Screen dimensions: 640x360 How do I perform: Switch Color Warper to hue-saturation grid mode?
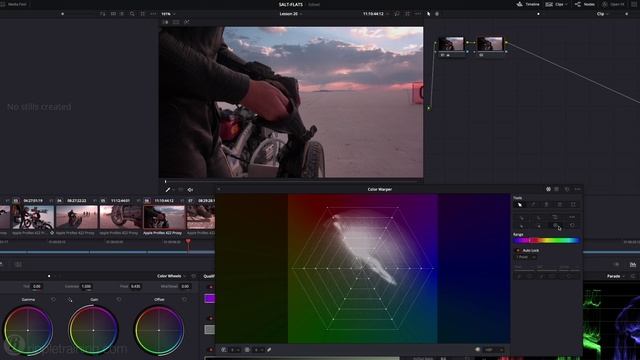point(548,189)
